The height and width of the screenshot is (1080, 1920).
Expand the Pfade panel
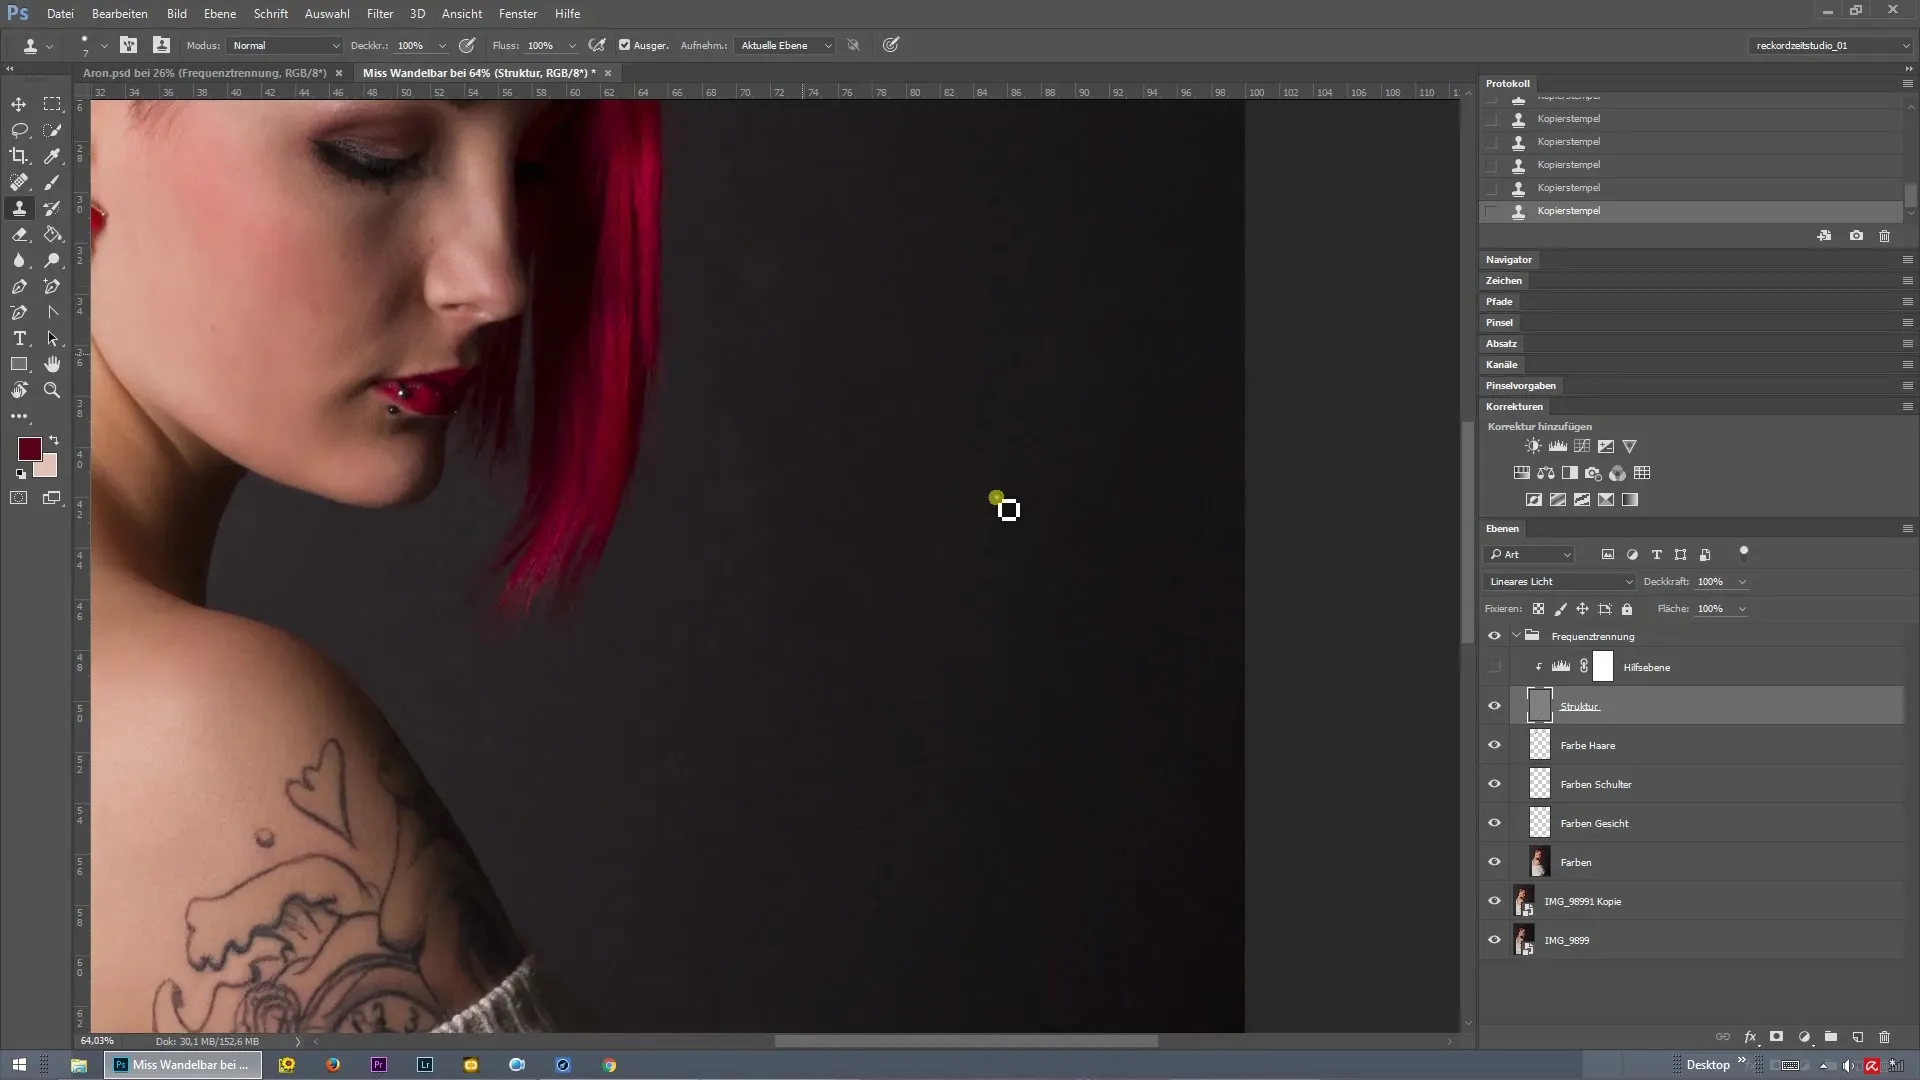click(1499, 301)
